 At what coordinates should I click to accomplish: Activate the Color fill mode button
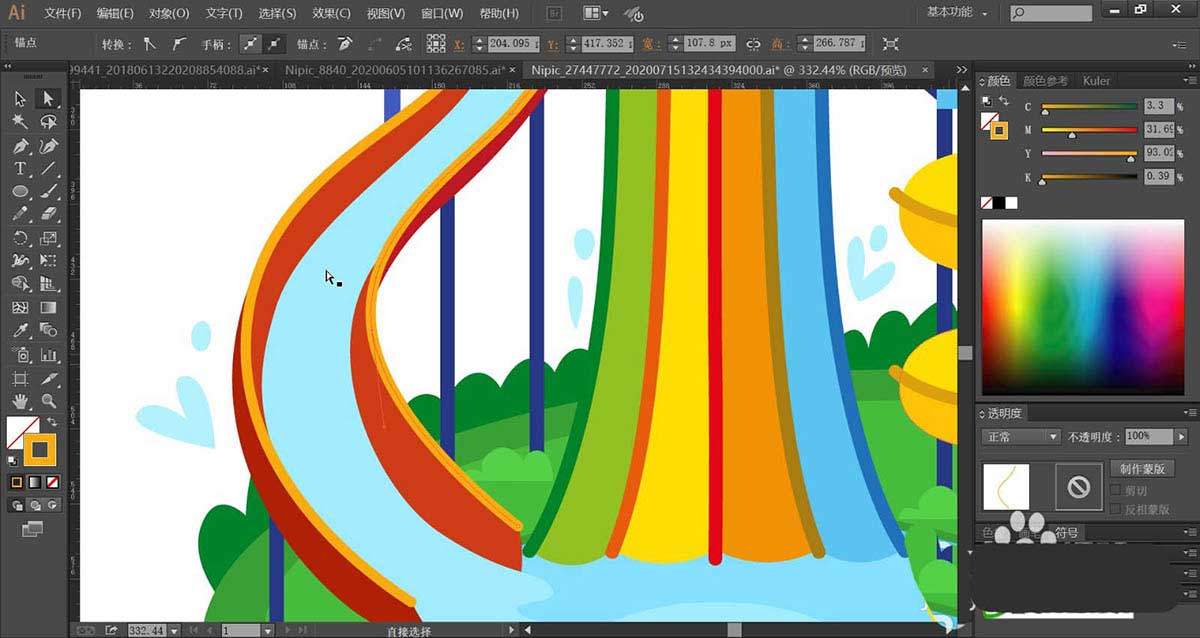click(x=17, y=482)
